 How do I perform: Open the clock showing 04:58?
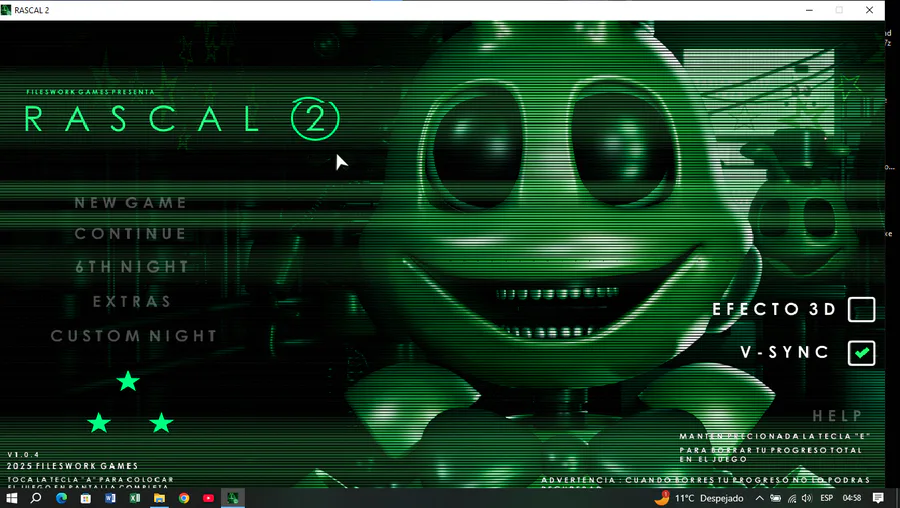click(852, 498)
